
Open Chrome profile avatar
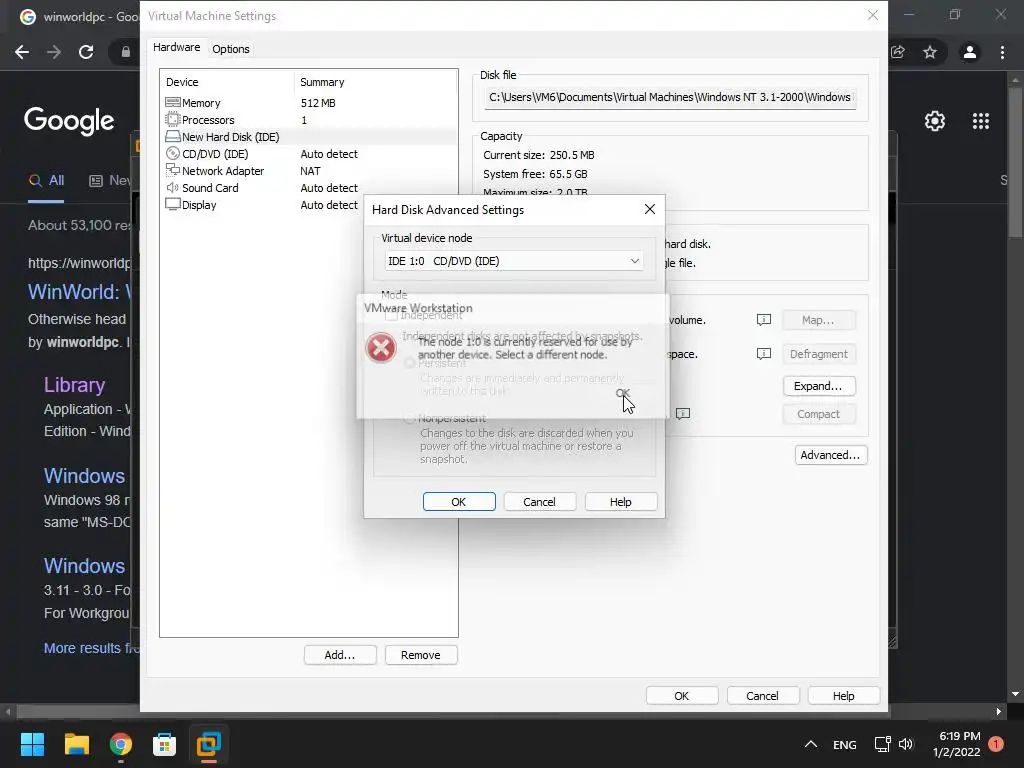[x=970, y=52]
